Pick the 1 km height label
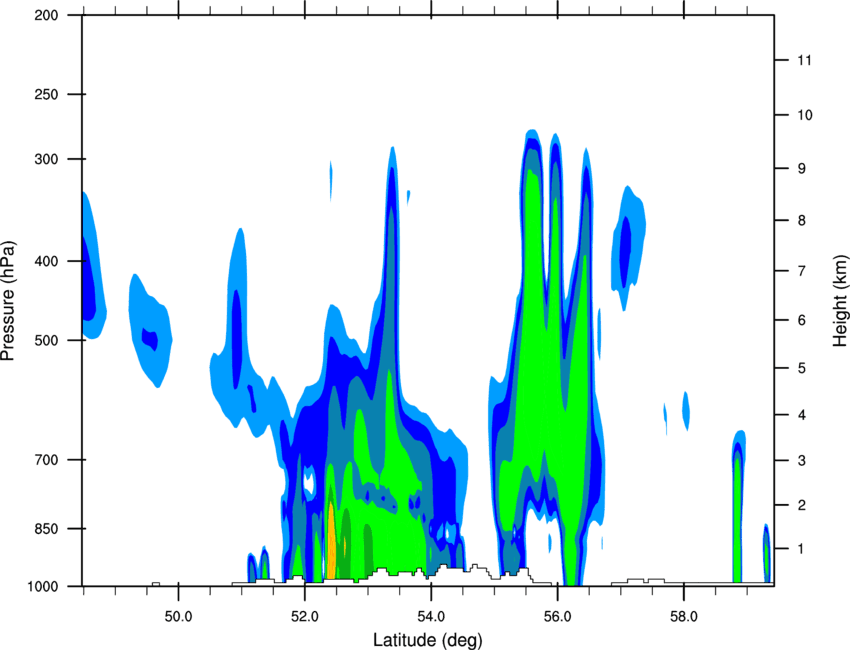 (x=801, y=549)
